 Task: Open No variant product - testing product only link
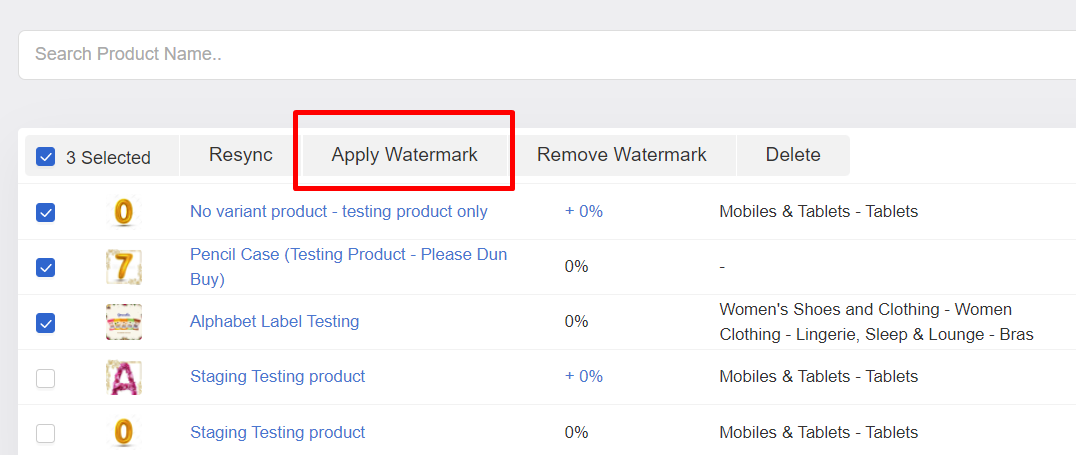pyautogui.click(x=339, y=211)
